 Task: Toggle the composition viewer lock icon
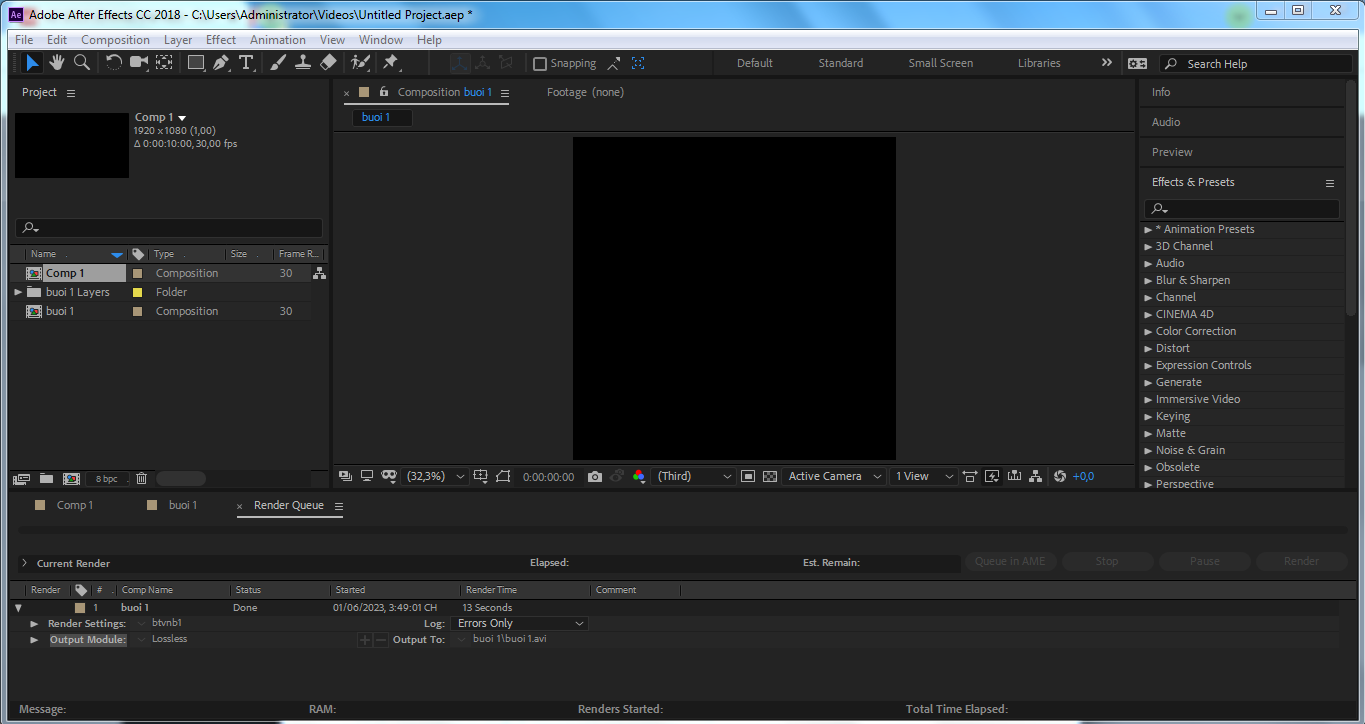point(383,92)
